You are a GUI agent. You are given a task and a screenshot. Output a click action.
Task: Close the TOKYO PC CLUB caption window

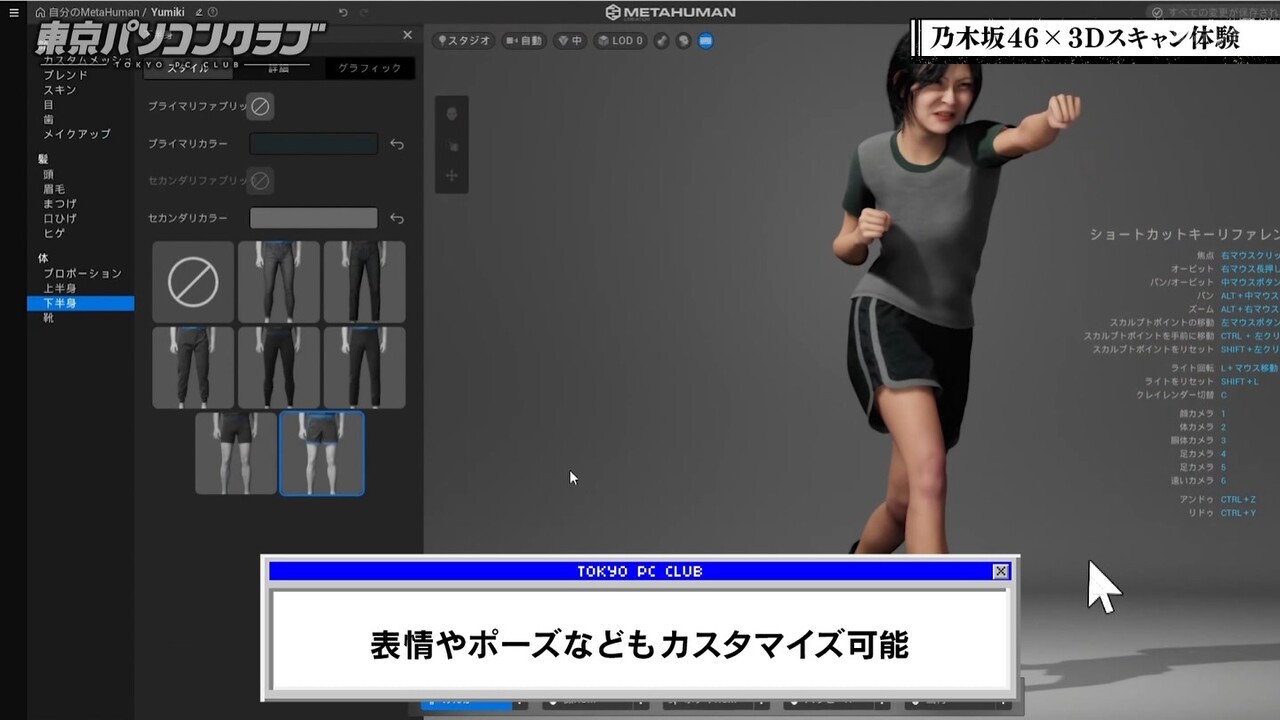(x=1000, y=571)
